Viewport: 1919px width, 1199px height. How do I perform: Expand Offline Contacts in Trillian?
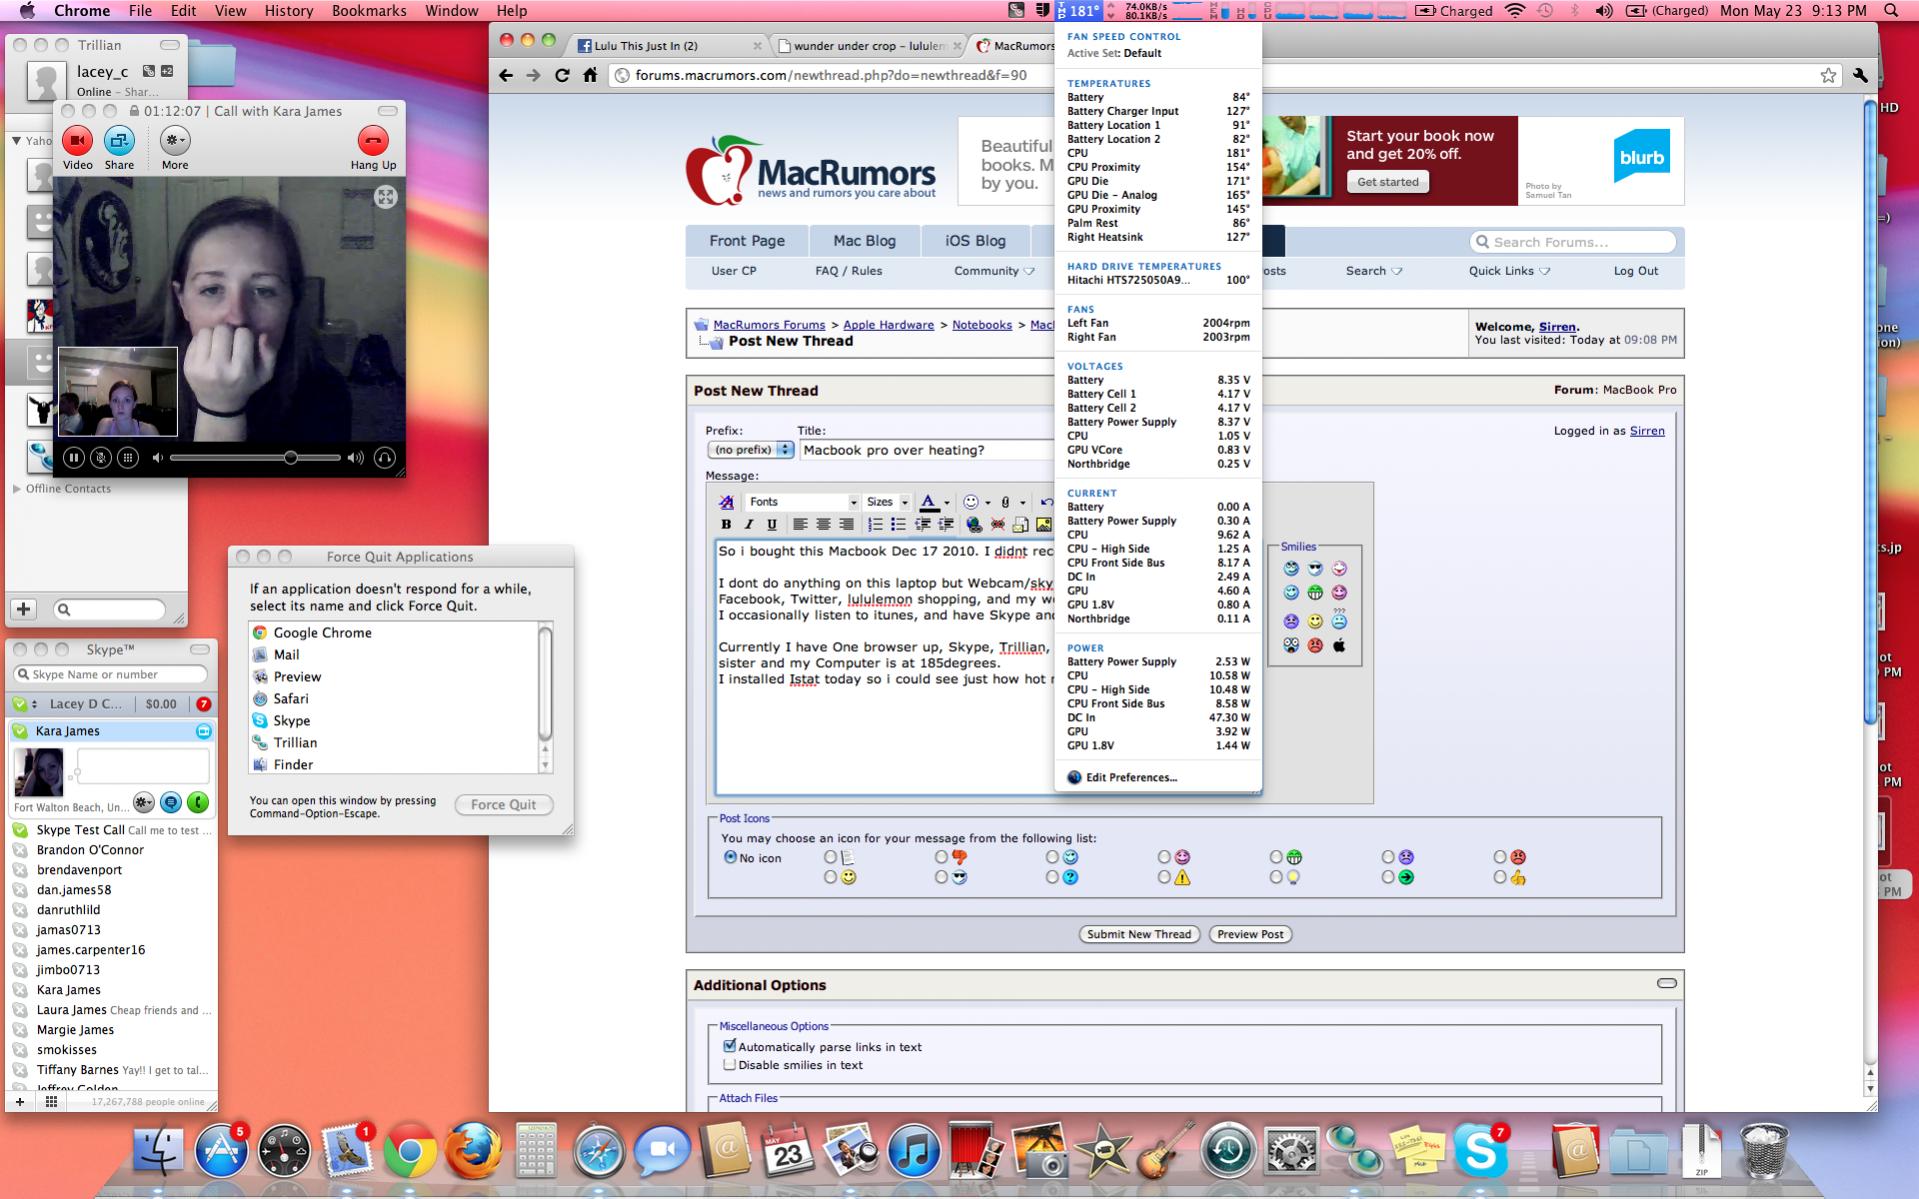17,489
